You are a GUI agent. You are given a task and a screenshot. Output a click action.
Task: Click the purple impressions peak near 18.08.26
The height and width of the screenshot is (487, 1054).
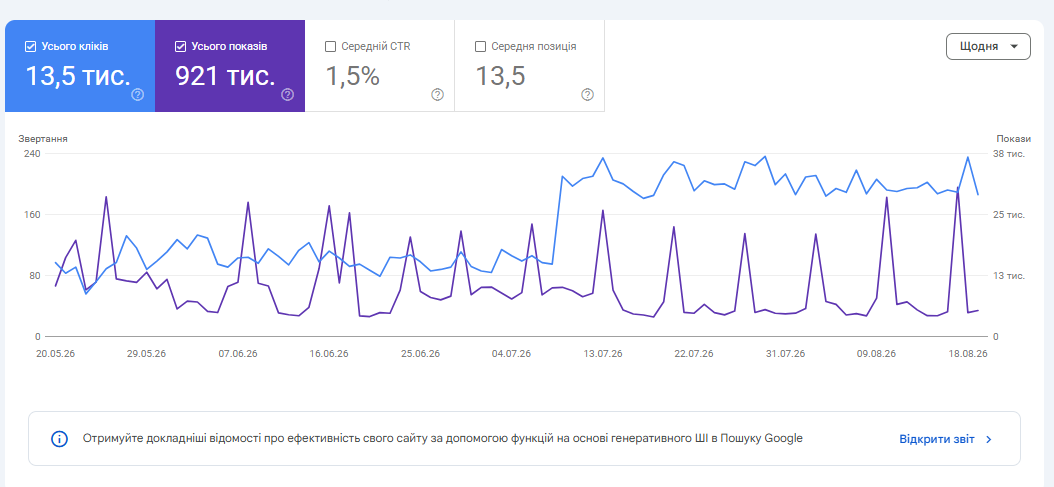(958, 188)
